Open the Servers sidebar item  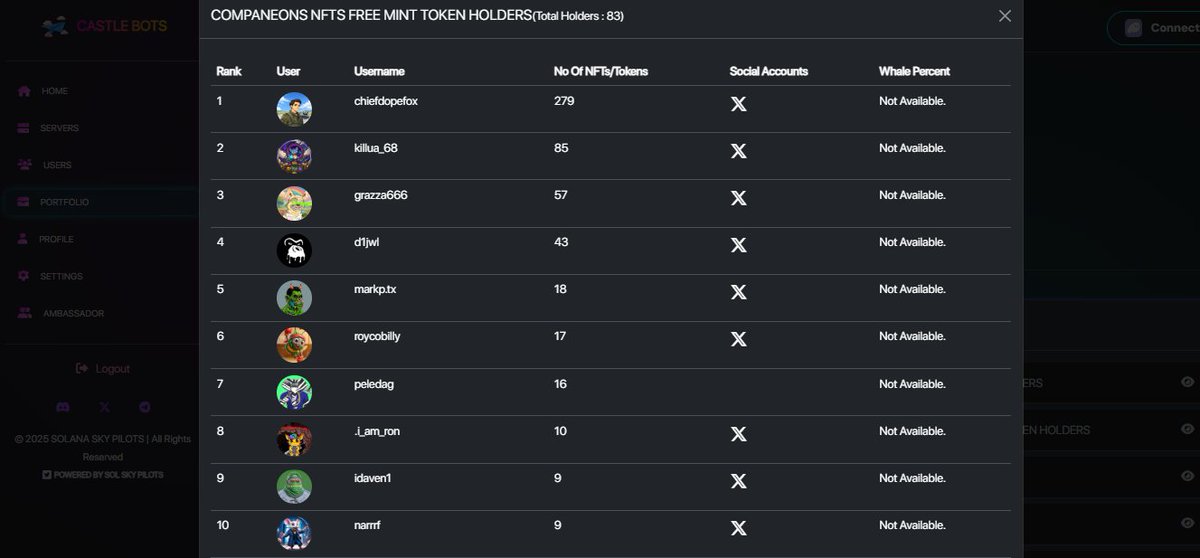[x=59, y=128]
